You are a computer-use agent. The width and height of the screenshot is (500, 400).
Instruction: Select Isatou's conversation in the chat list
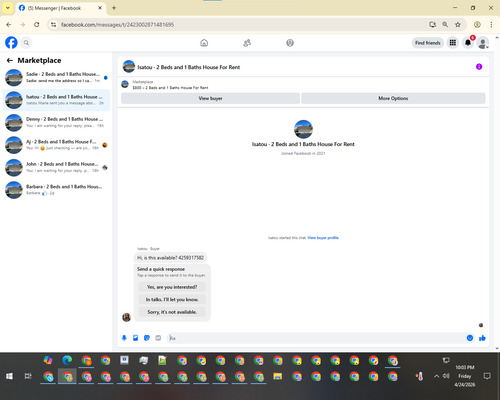(x=56, y=100)
